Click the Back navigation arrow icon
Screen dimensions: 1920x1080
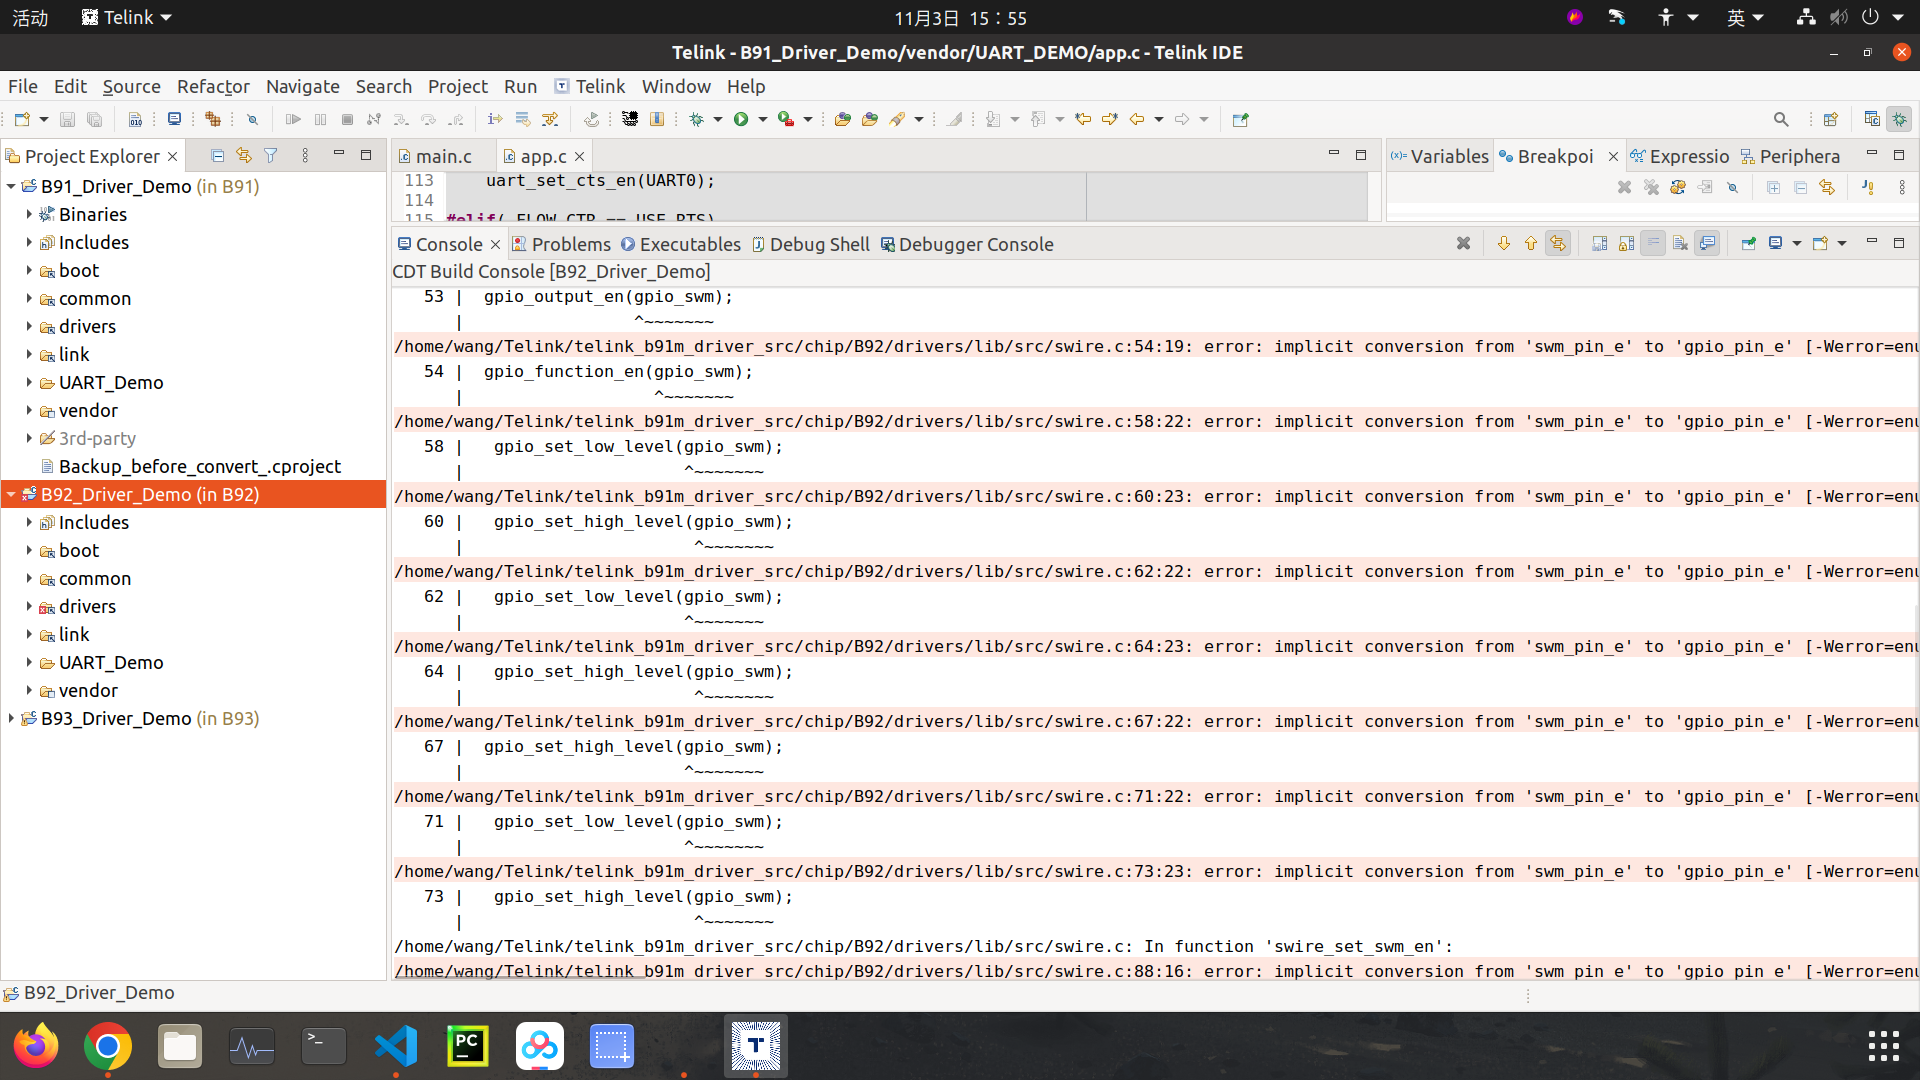1137,119
